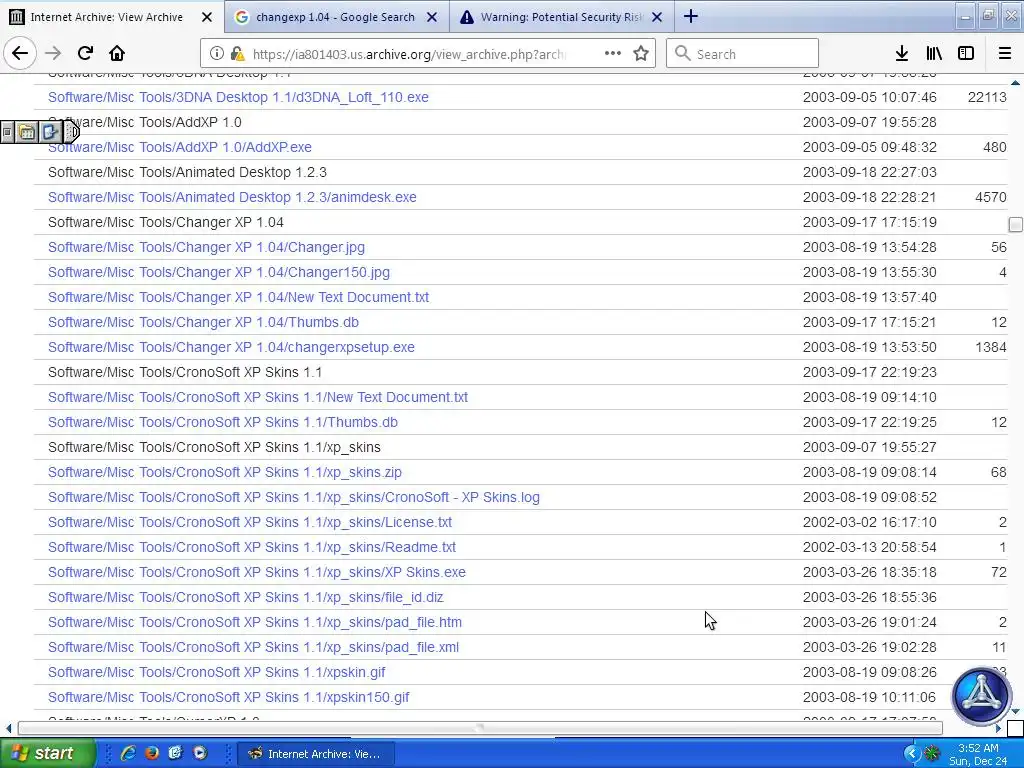Viewport: 1024px width, 768px height.
Task: Bookmark this page with star icon
Action: tap(641, 54)
